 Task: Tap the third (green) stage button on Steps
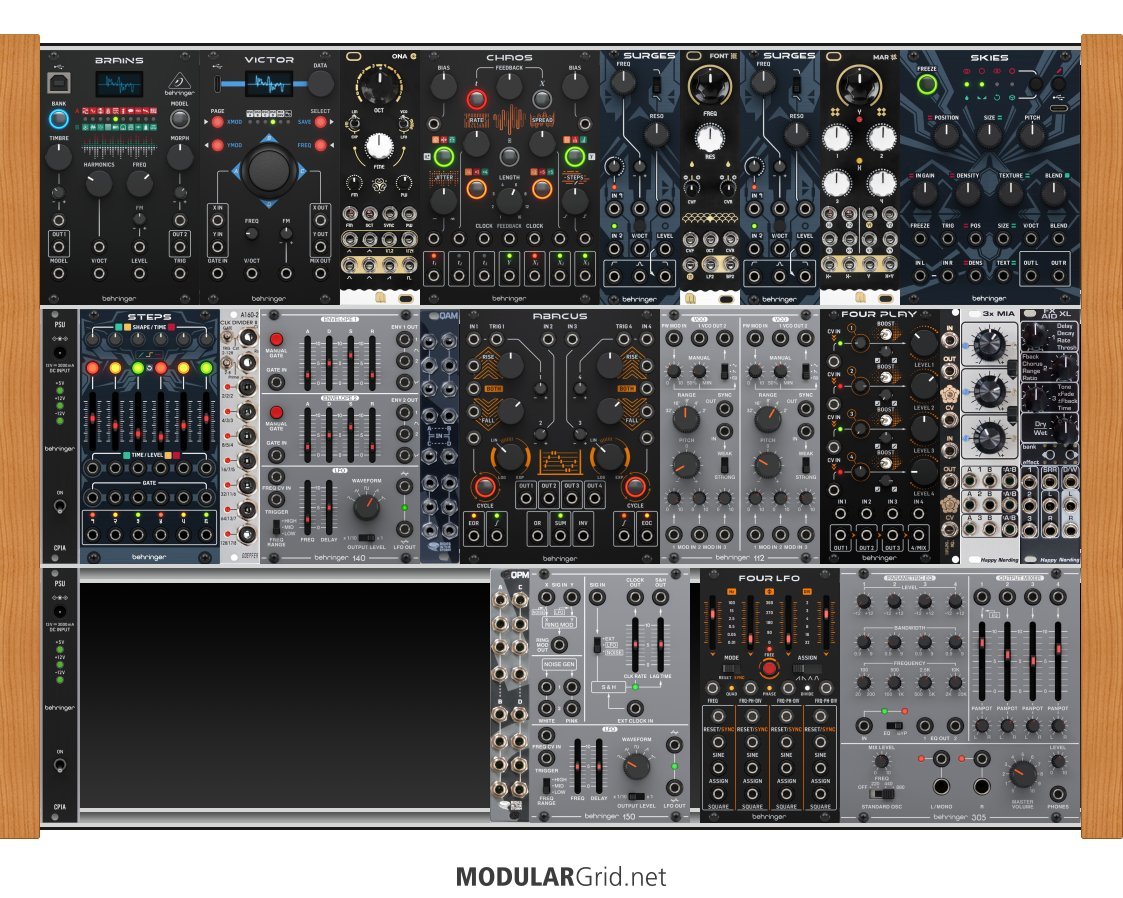138,368
